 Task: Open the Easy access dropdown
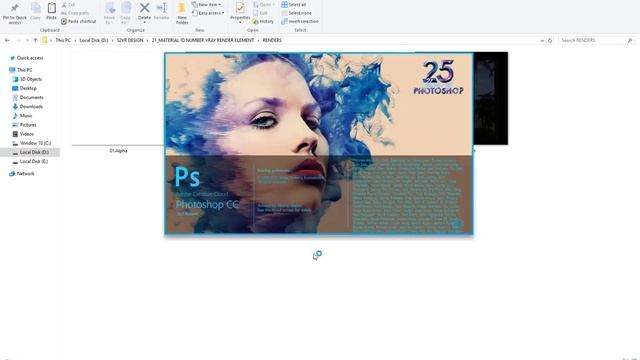208,13
